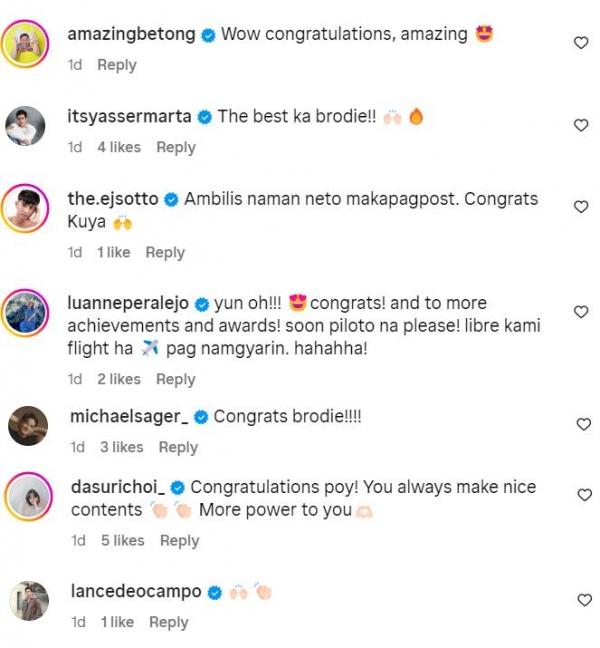
Task: View the 4 likes on itsyassermarta's comment
Action: tap(119, 147)
